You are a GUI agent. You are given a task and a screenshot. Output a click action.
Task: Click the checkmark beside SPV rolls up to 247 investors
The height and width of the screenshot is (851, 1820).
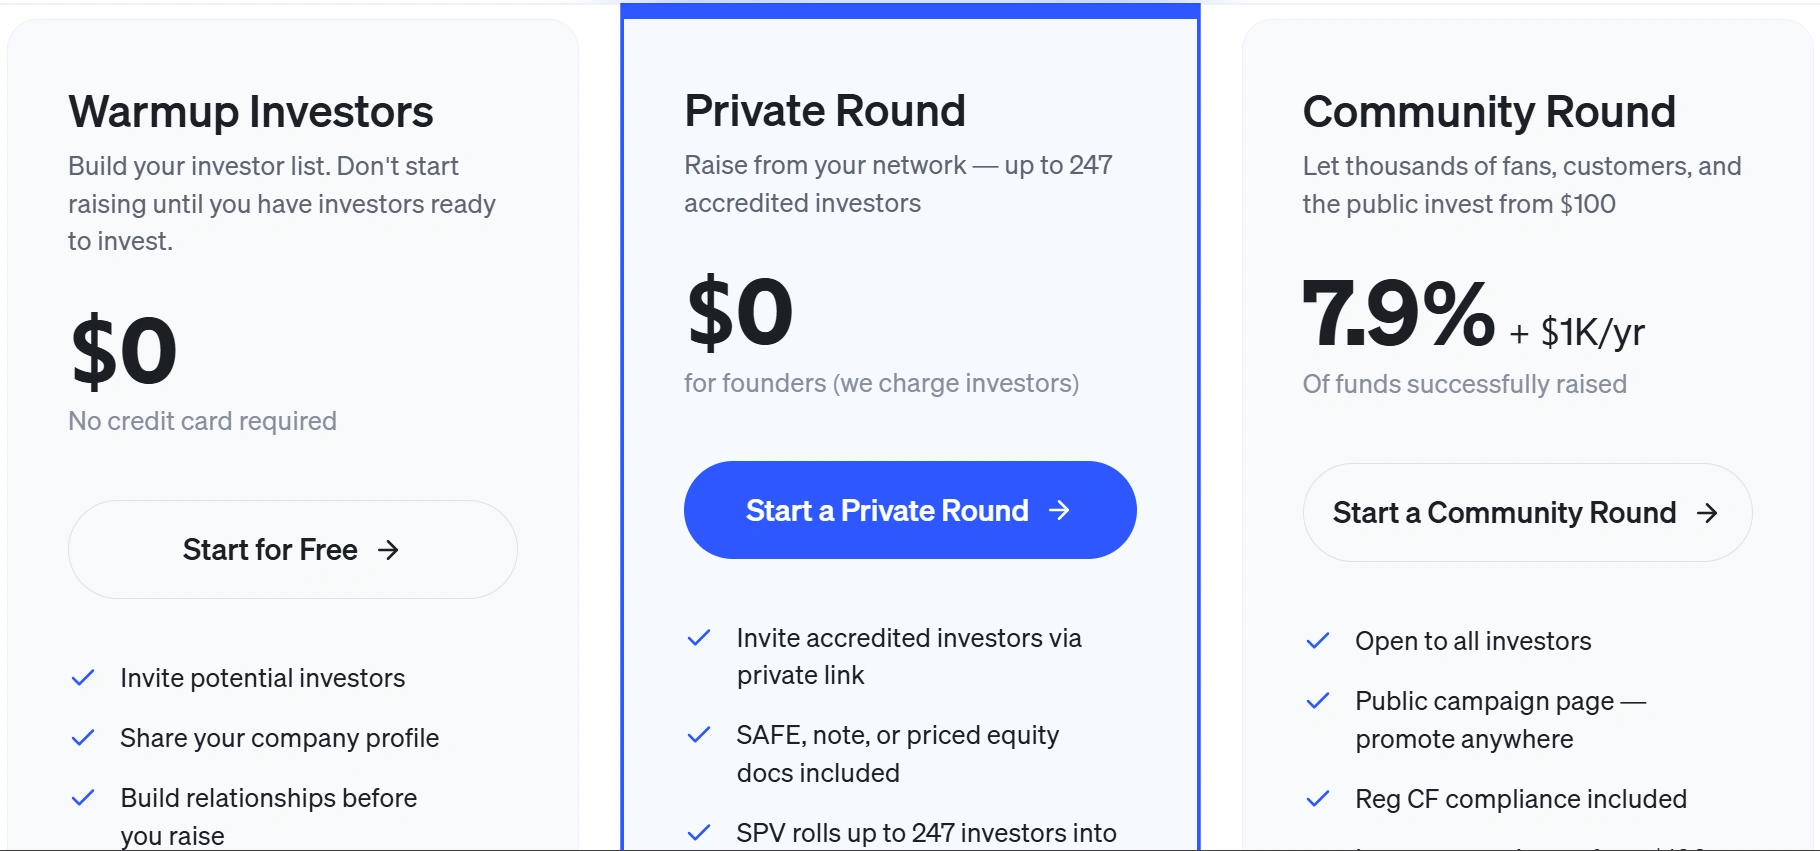coord(699,832)
